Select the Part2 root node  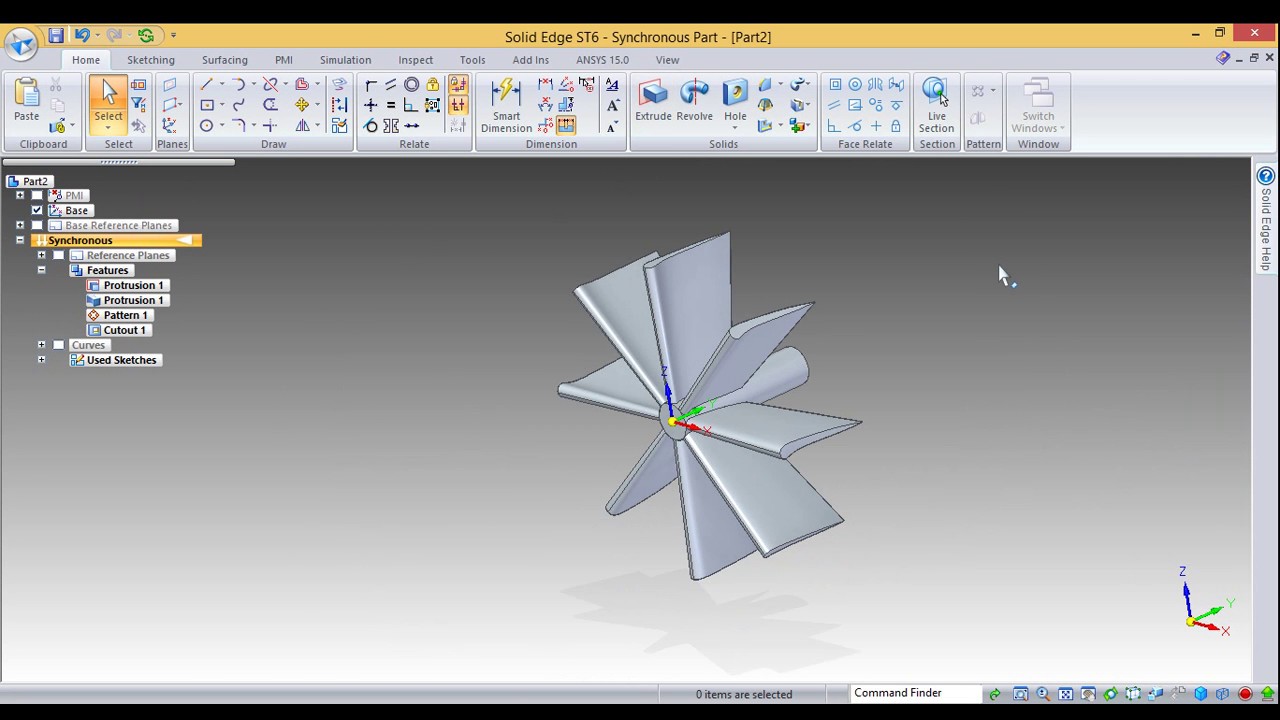tap(28, 181)
